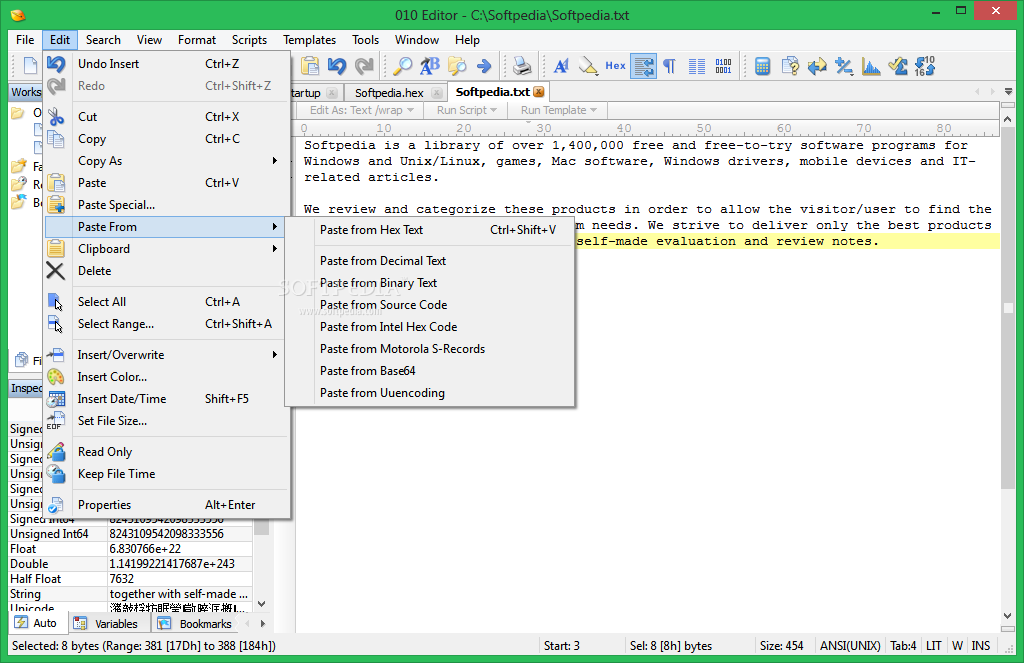Click the binary 0100 0001 toolbar icon
Image resolution: width=1024 pixels, height=663 pixels.
[x=724, y=66]
